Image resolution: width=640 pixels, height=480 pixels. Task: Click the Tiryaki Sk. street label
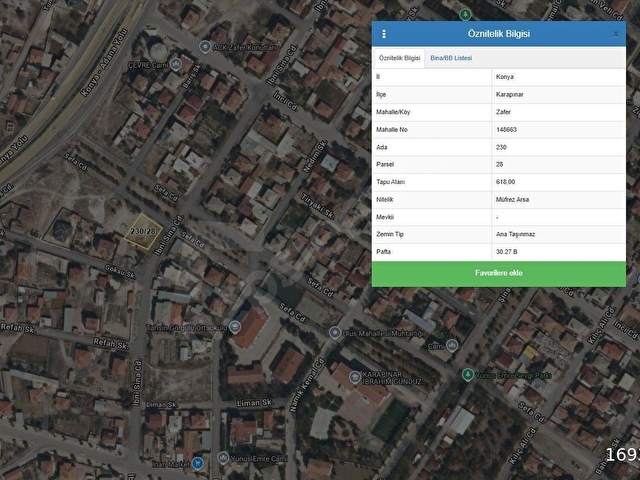(318, 205)
